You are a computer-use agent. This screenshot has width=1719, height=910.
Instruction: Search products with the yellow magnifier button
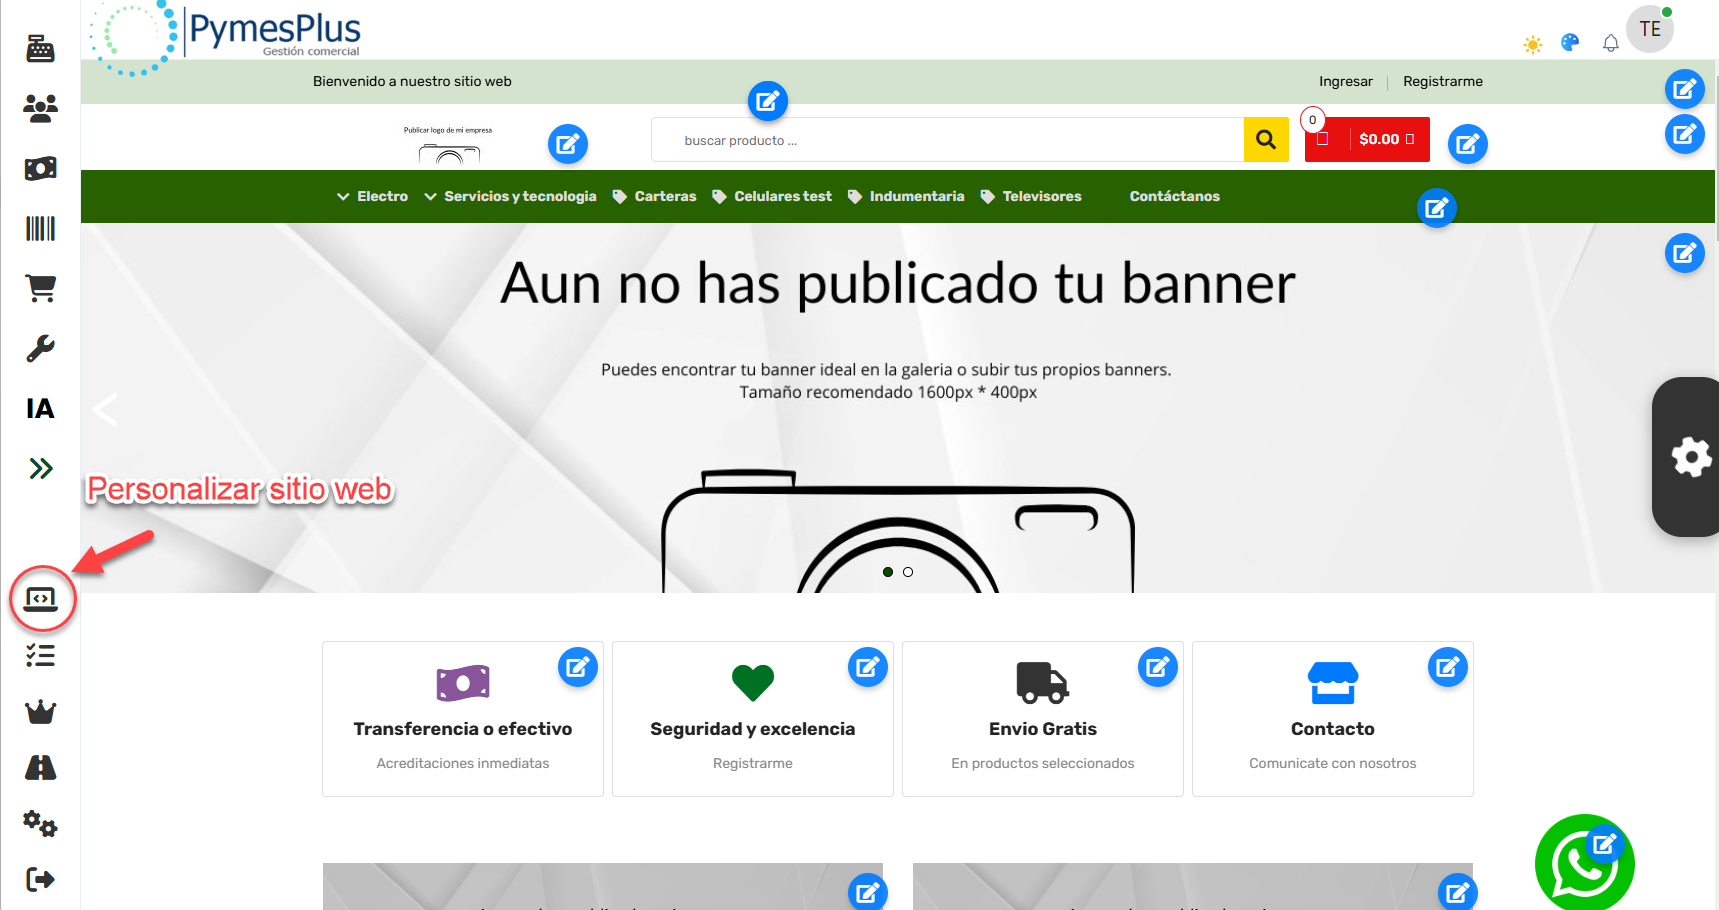pyautogui.click(x=1265, y=139)
